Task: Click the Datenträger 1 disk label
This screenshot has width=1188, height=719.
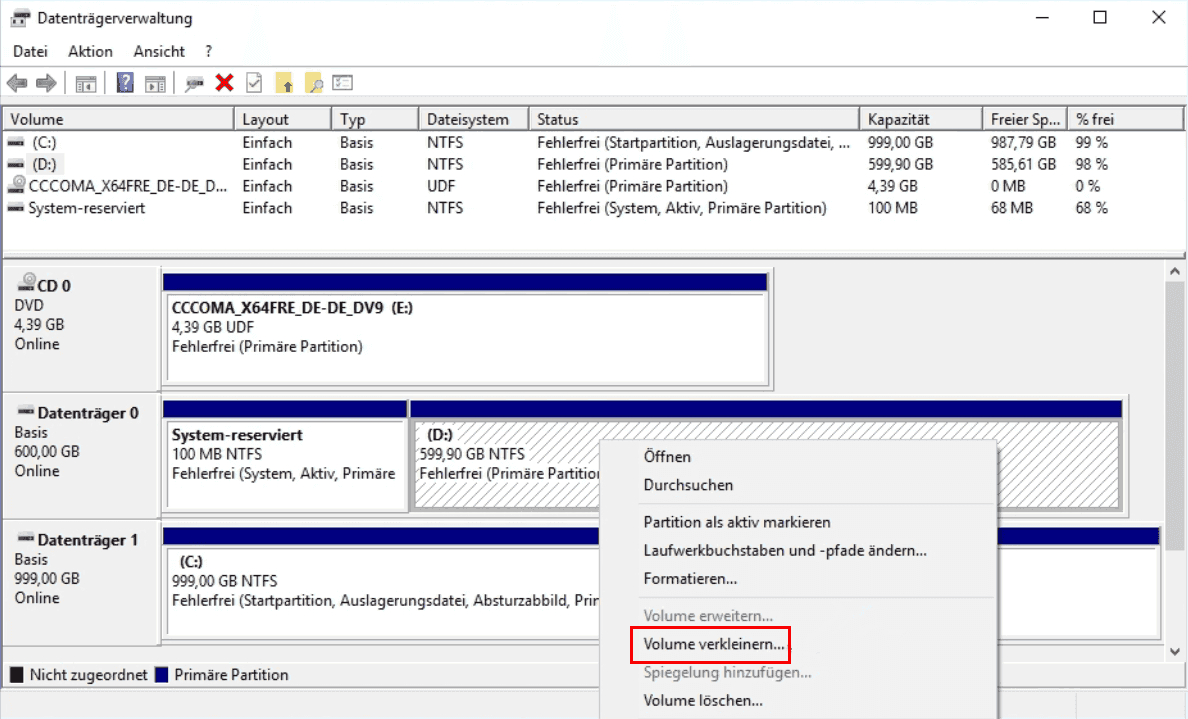Action: click(x=88, y=540)
